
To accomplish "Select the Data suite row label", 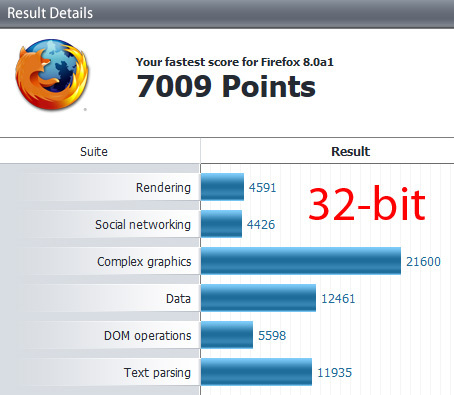I will (178, 299).
